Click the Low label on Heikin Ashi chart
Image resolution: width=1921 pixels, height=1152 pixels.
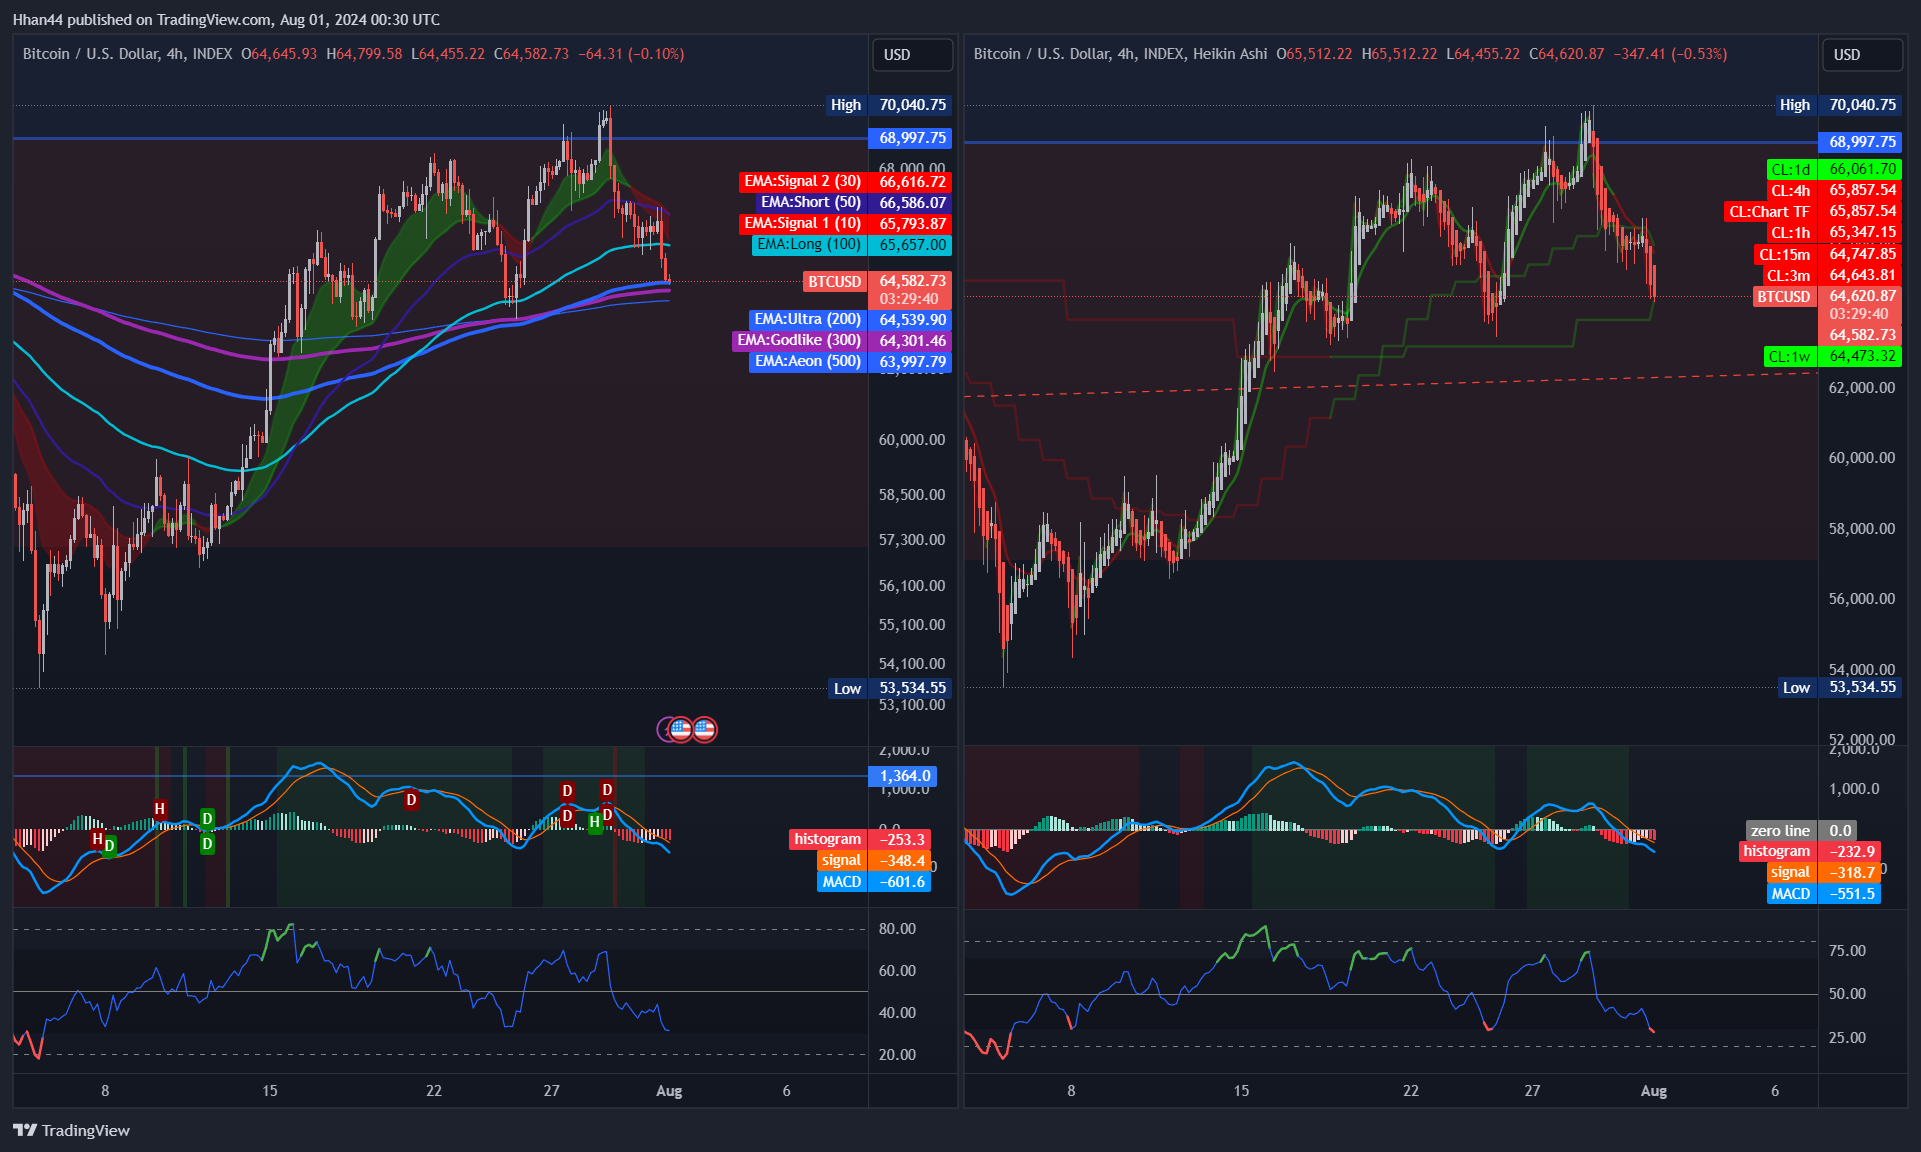(x=1796, y=687)
